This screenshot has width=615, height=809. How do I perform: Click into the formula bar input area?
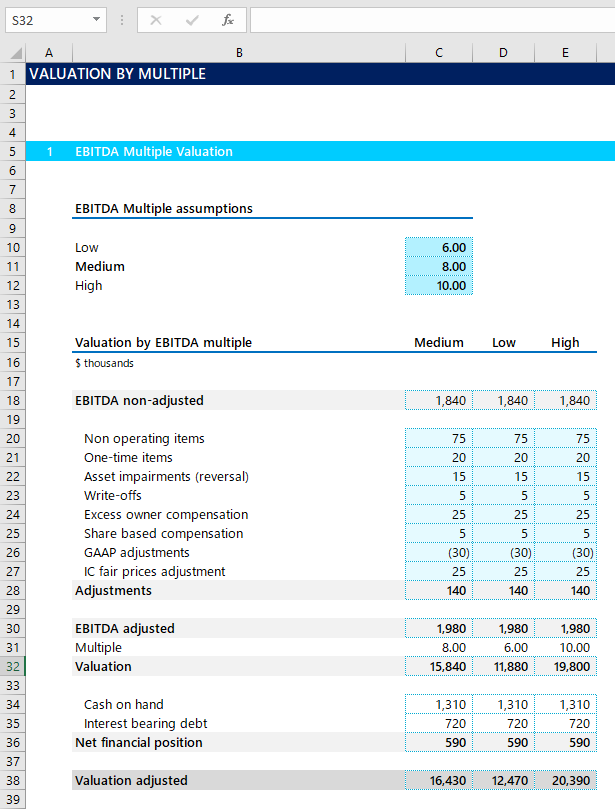(x=430, y=20)
